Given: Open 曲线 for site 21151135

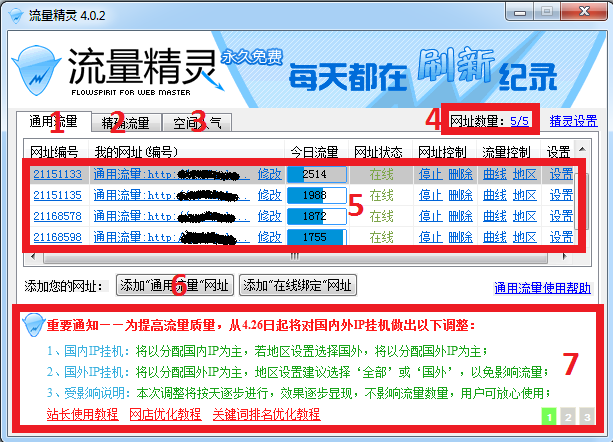Looking at the screenshot, I should (494, 194).
